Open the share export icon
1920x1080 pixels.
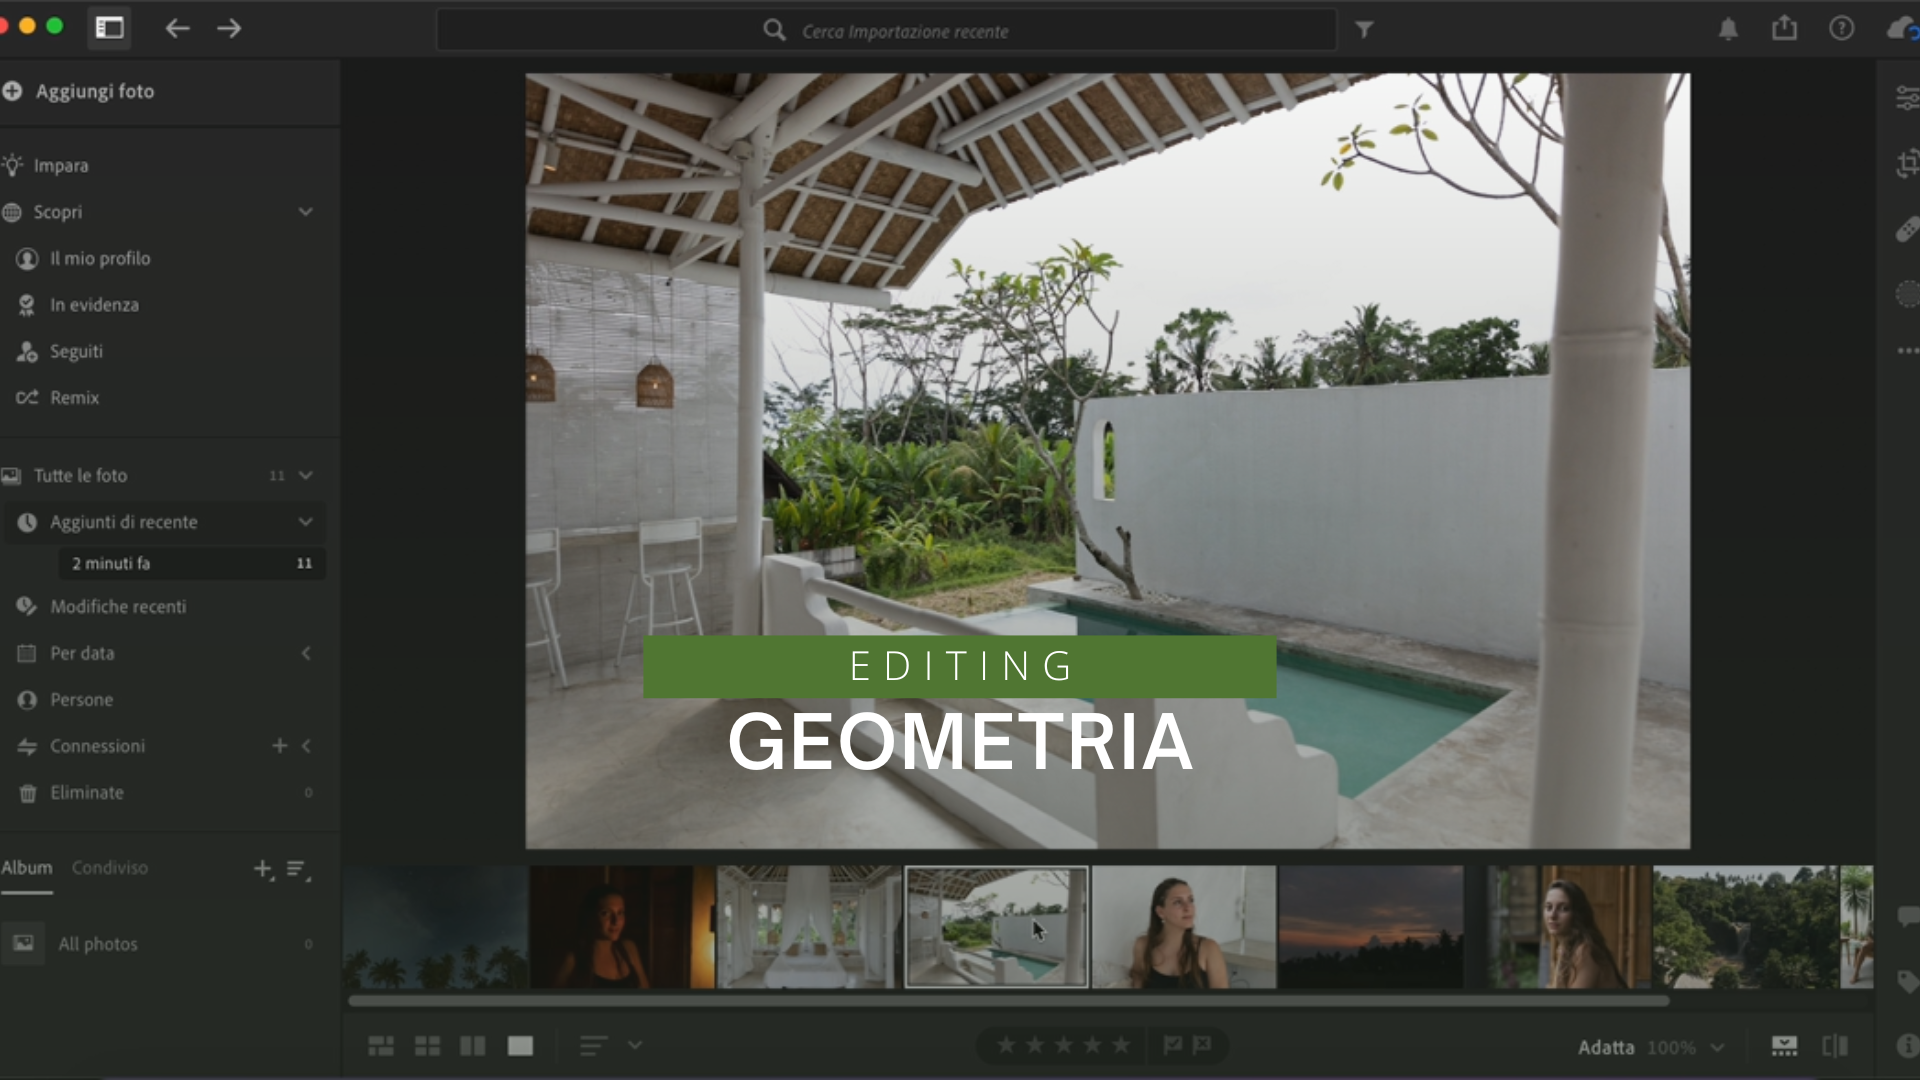click(1785, 29)
